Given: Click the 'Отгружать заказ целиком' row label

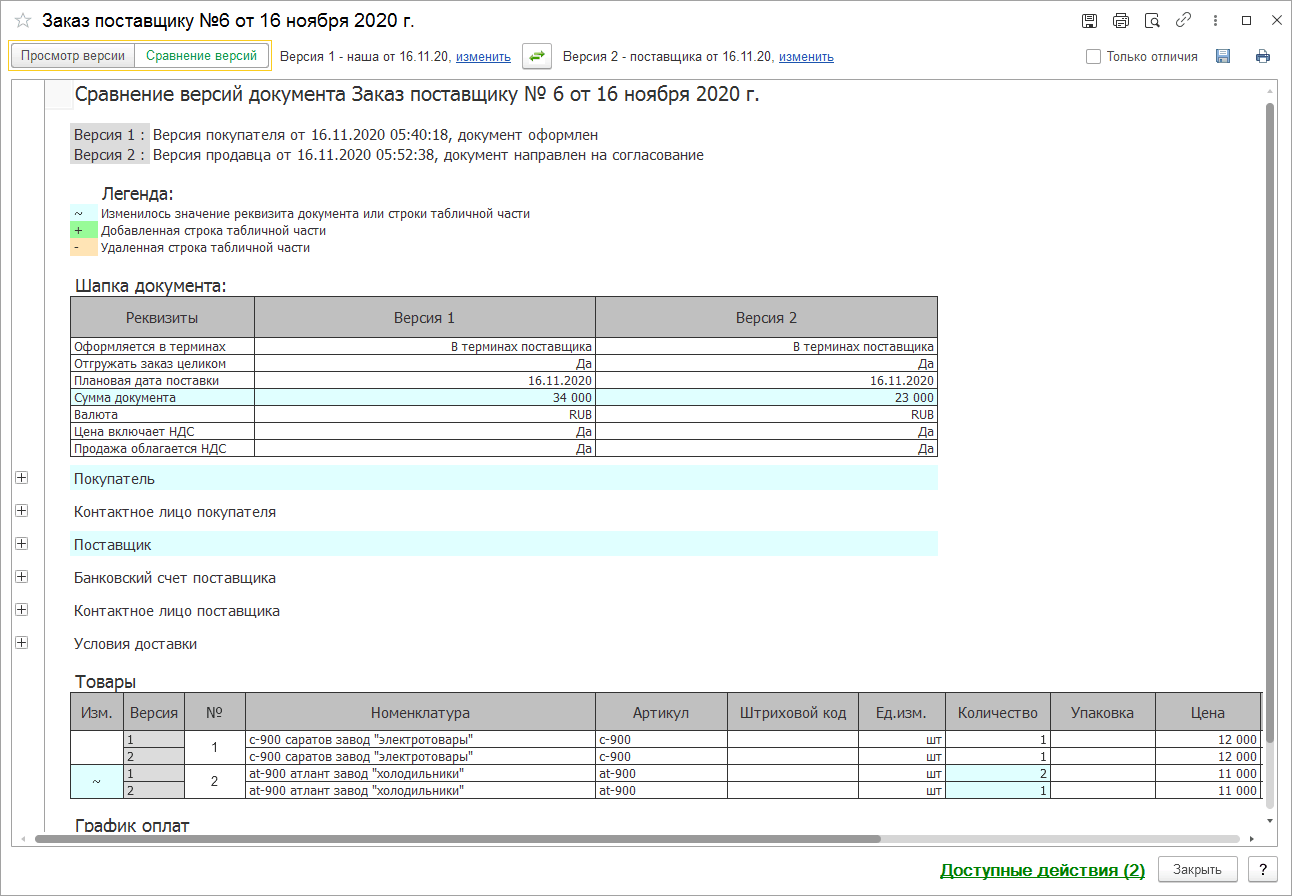Looking at the screenshot, I should (x=162, y=363).
